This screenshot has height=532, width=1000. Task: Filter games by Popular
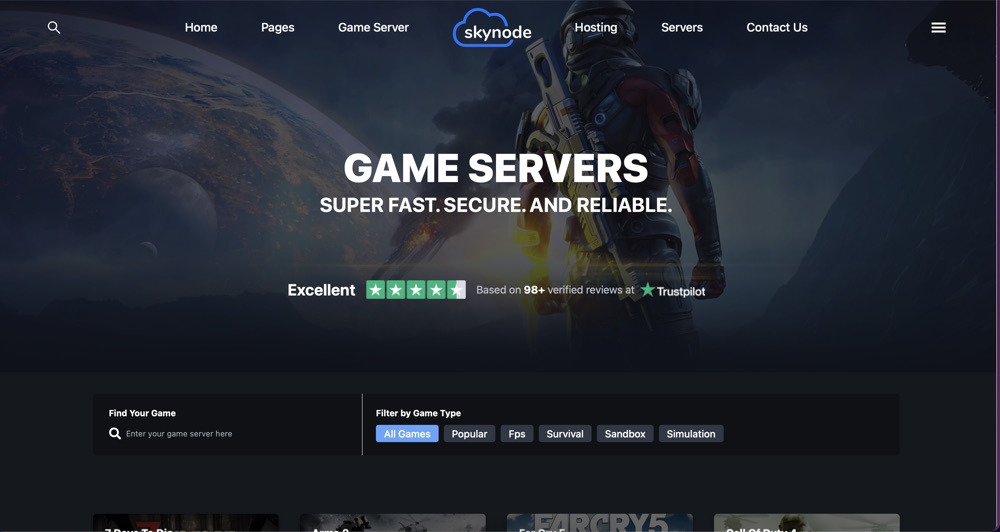[x=469, y=434]
